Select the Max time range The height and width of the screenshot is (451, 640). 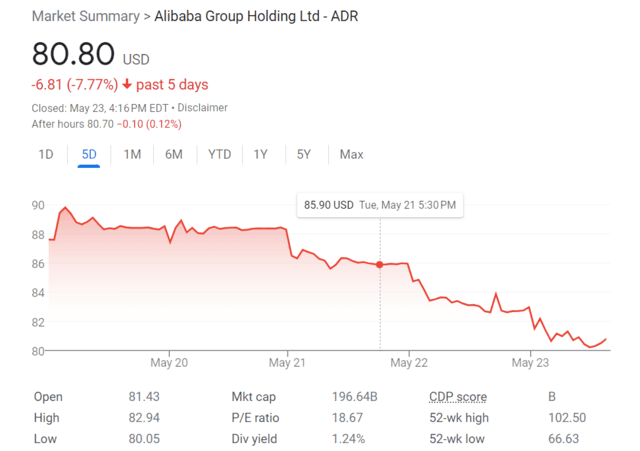[x=351, y=154]
